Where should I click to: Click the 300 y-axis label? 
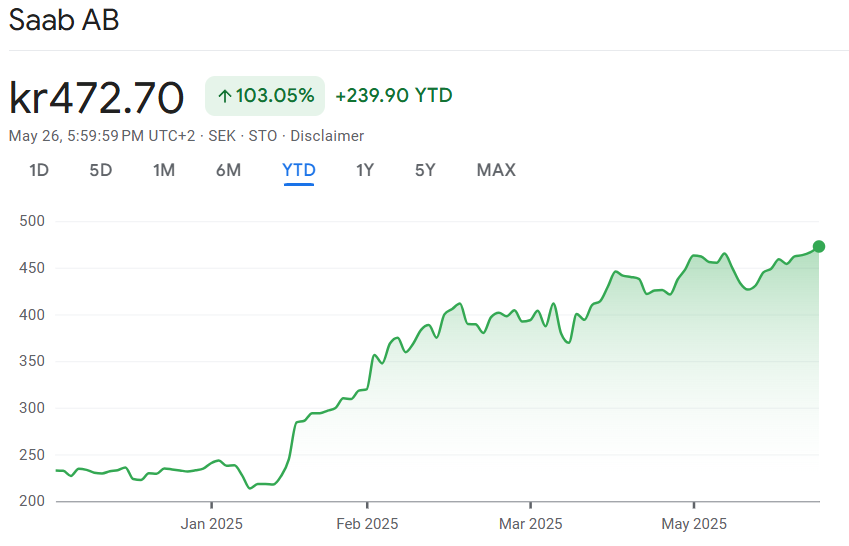point(32,408)
